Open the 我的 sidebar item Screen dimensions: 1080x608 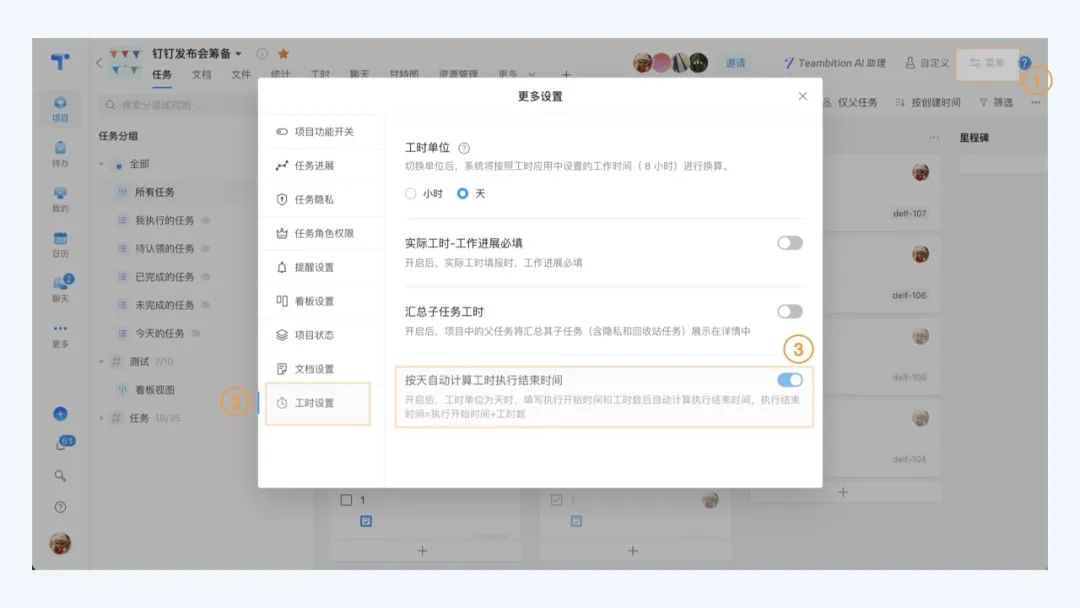coord(61,199)
